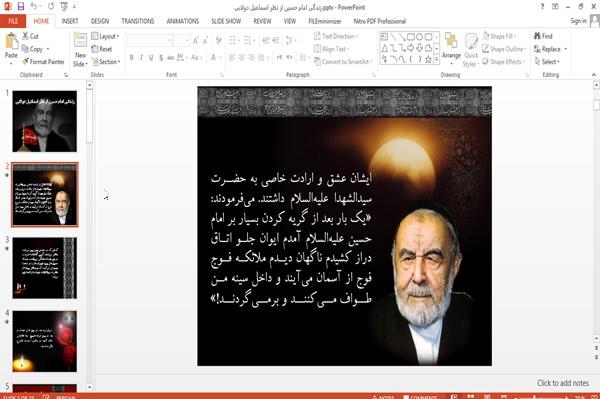Switch to the REVIEW tab

pos(262,21)
